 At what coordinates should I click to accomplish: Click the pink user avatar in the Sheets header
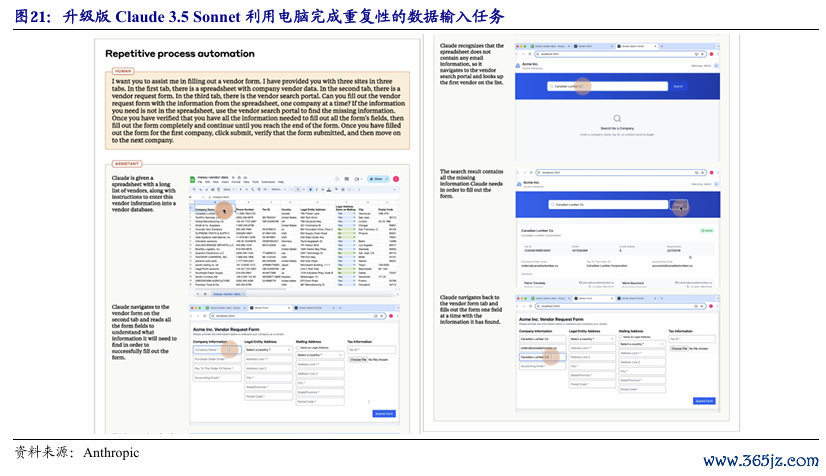click(396, 179)
